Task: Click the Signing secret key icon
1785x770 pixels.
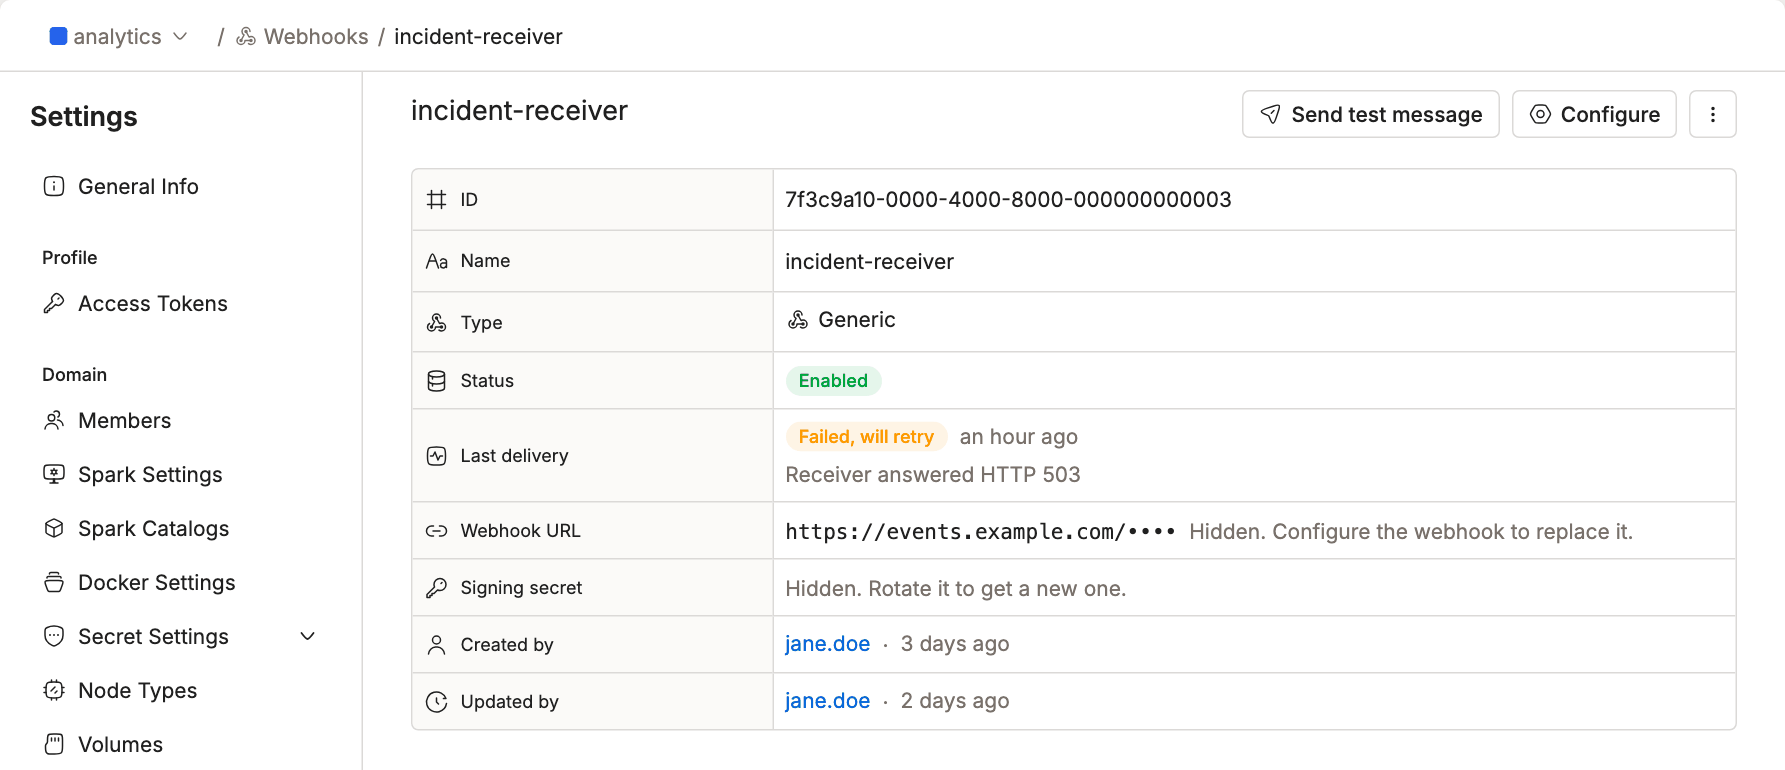Action: [x=436, y=588]
